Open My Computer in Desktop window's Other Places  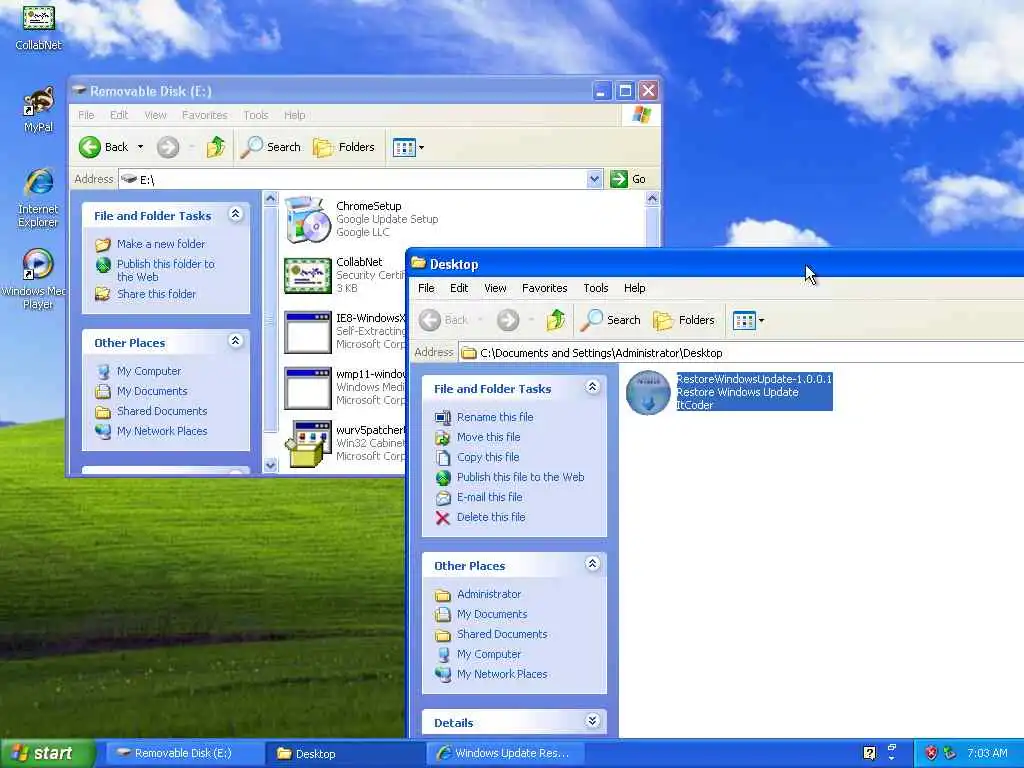(489, 654)
